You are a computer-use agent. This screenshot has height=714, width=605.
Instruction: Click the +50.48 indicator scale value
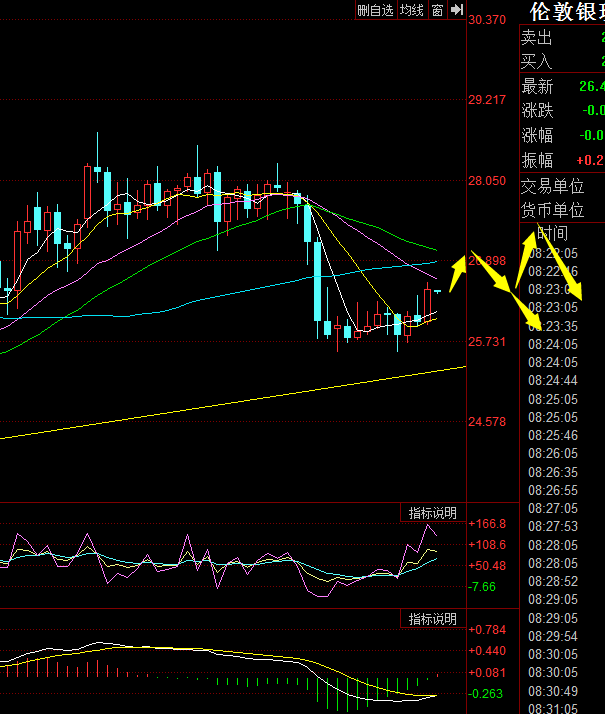[x=487, y=566]
